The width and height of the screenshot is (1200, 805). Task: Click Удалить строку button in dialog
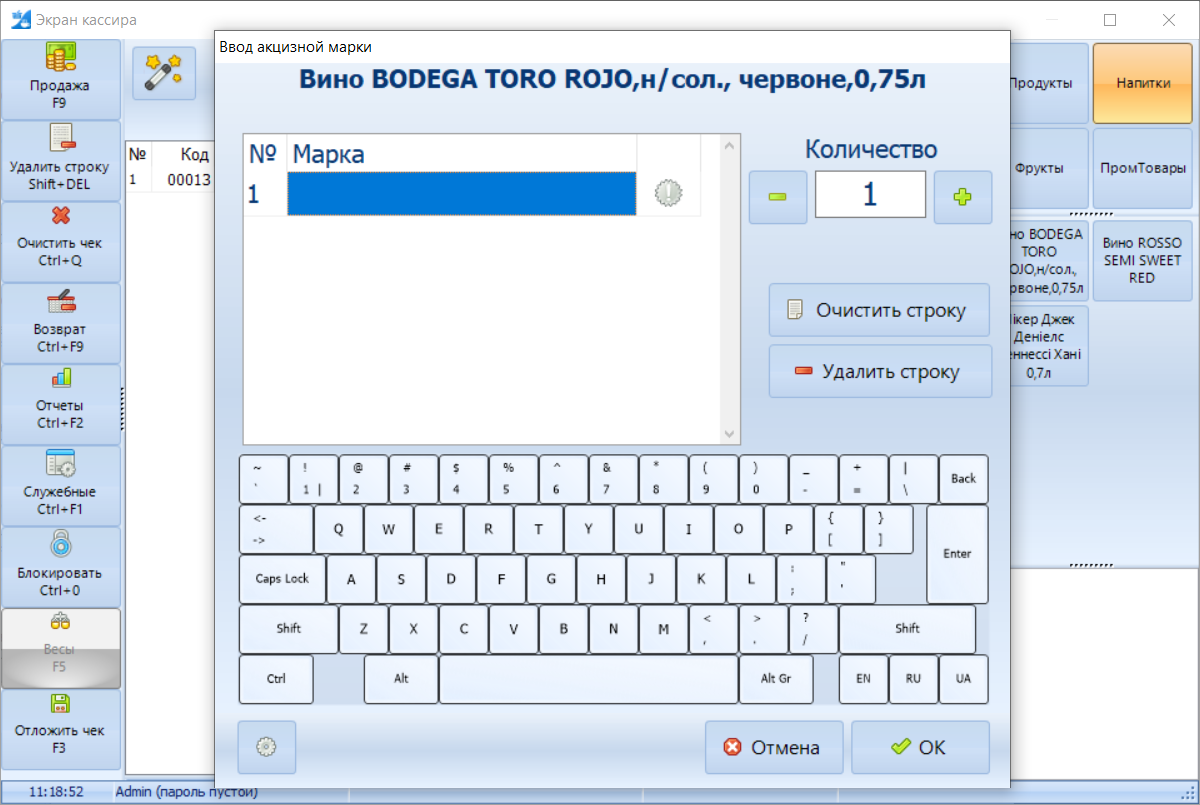(x=879, y=372)
